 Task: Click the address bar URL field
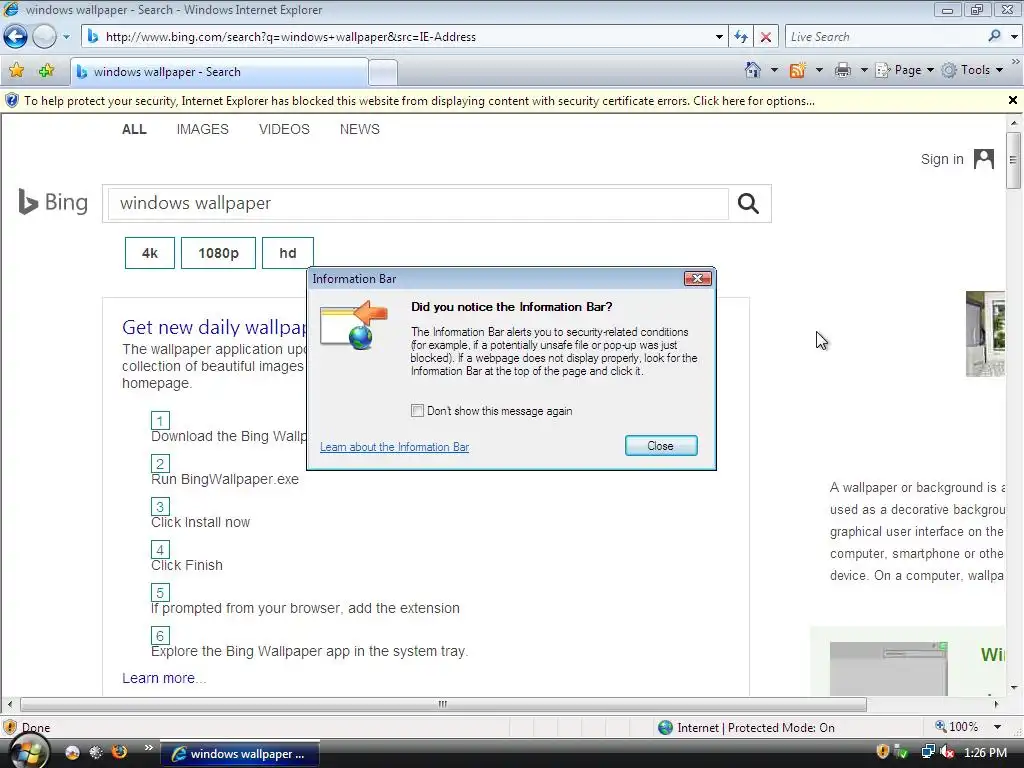[405, 37]
